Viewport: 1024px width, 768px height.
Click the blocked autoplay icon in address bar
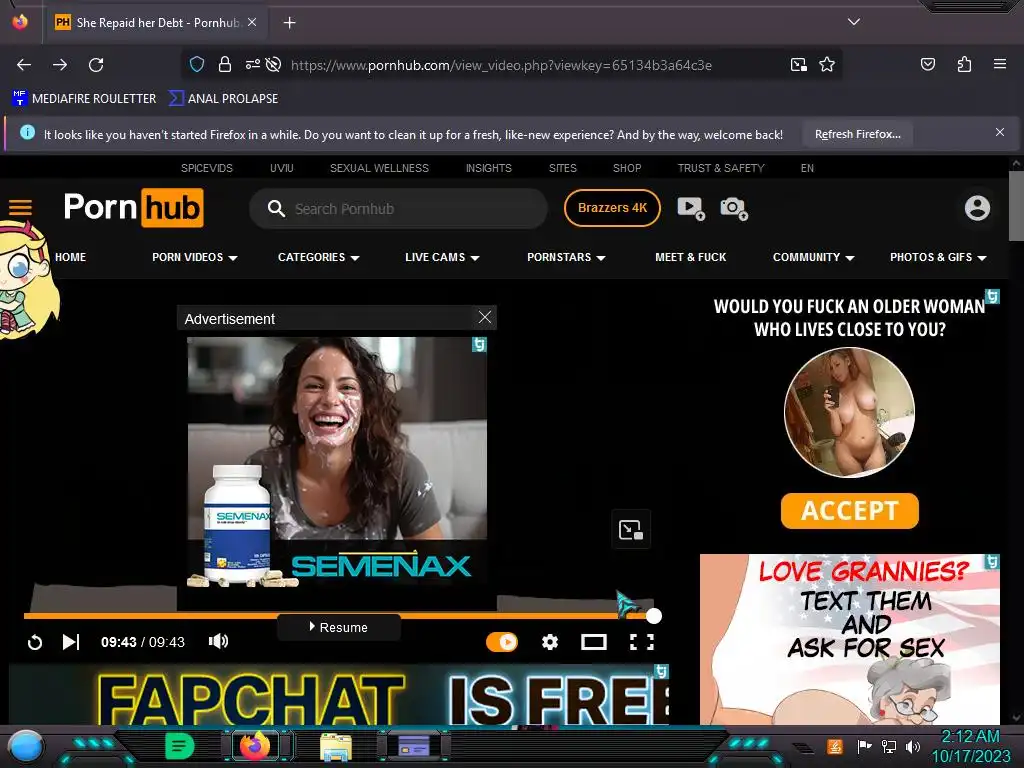(274, 64)
